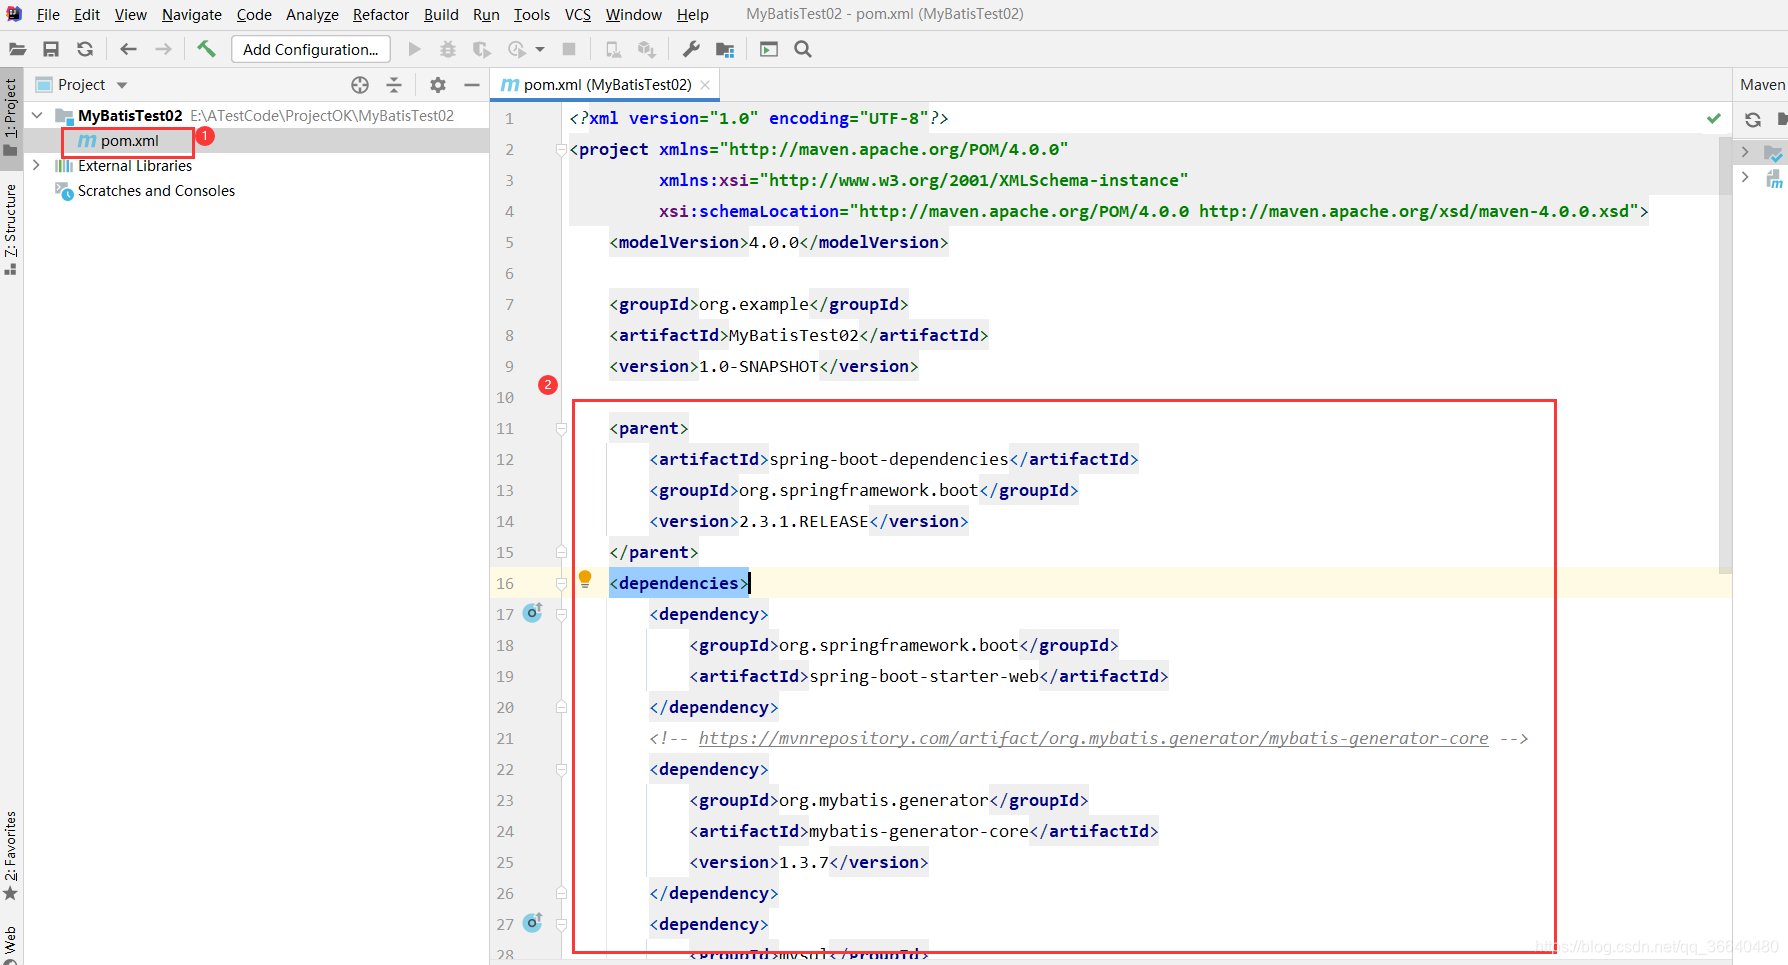1788x965 pixels.
Task: Fold the parent tag at line 11
Action: [561, 428]
